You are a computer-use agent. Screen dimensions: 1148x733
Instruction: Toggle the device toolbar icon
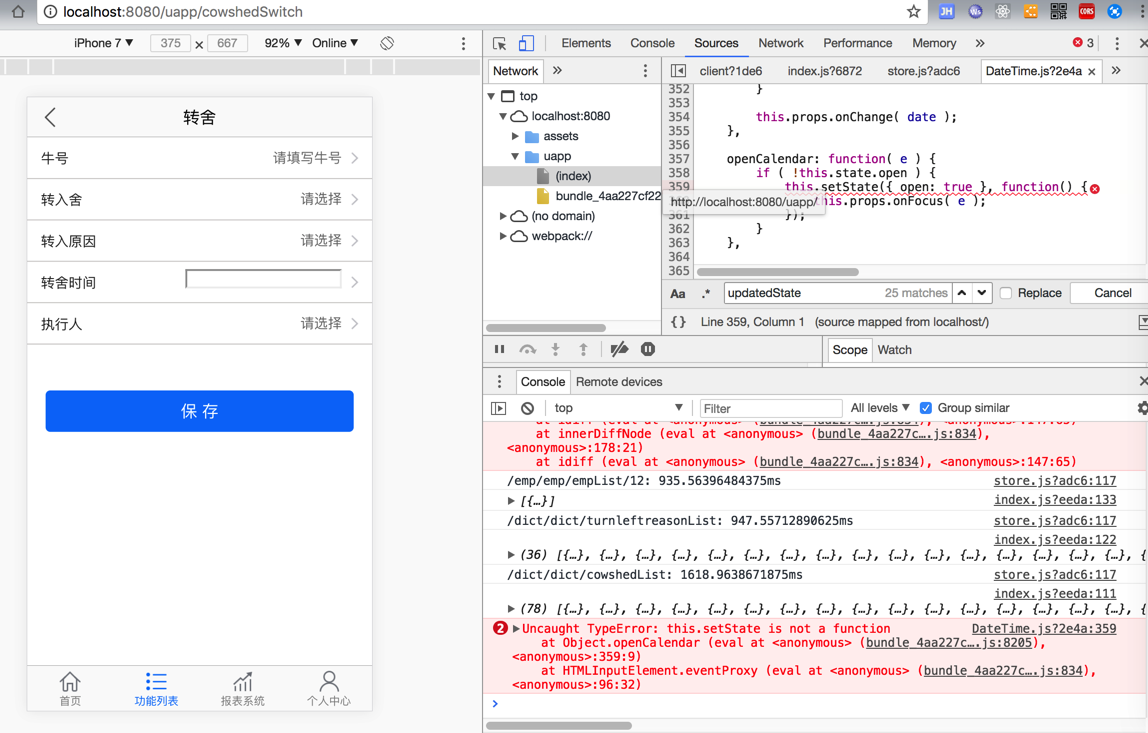click(526, 44)
